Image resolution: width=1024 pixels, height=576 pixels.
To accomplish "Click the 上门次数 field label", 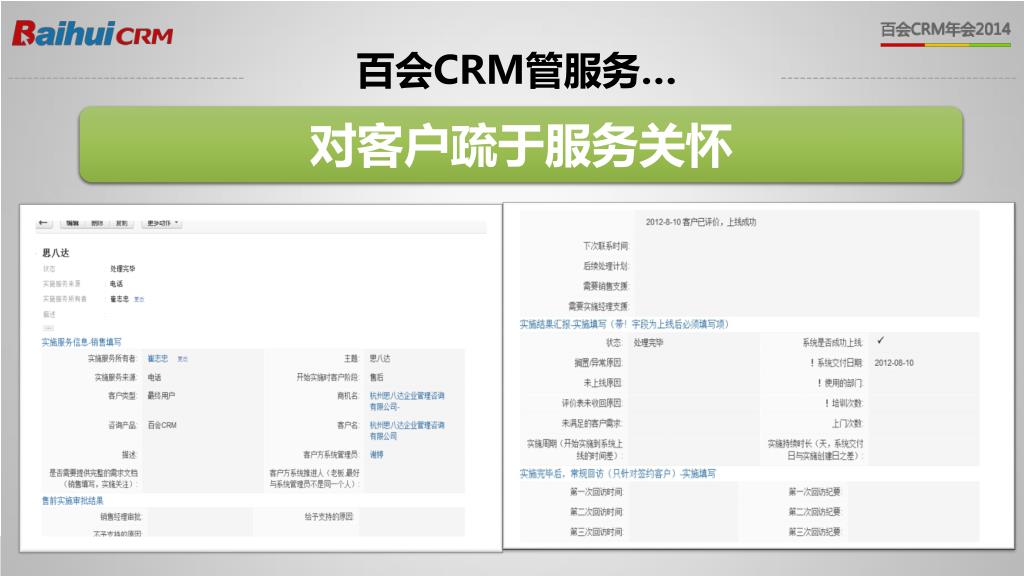I will [x=847, y=424].
